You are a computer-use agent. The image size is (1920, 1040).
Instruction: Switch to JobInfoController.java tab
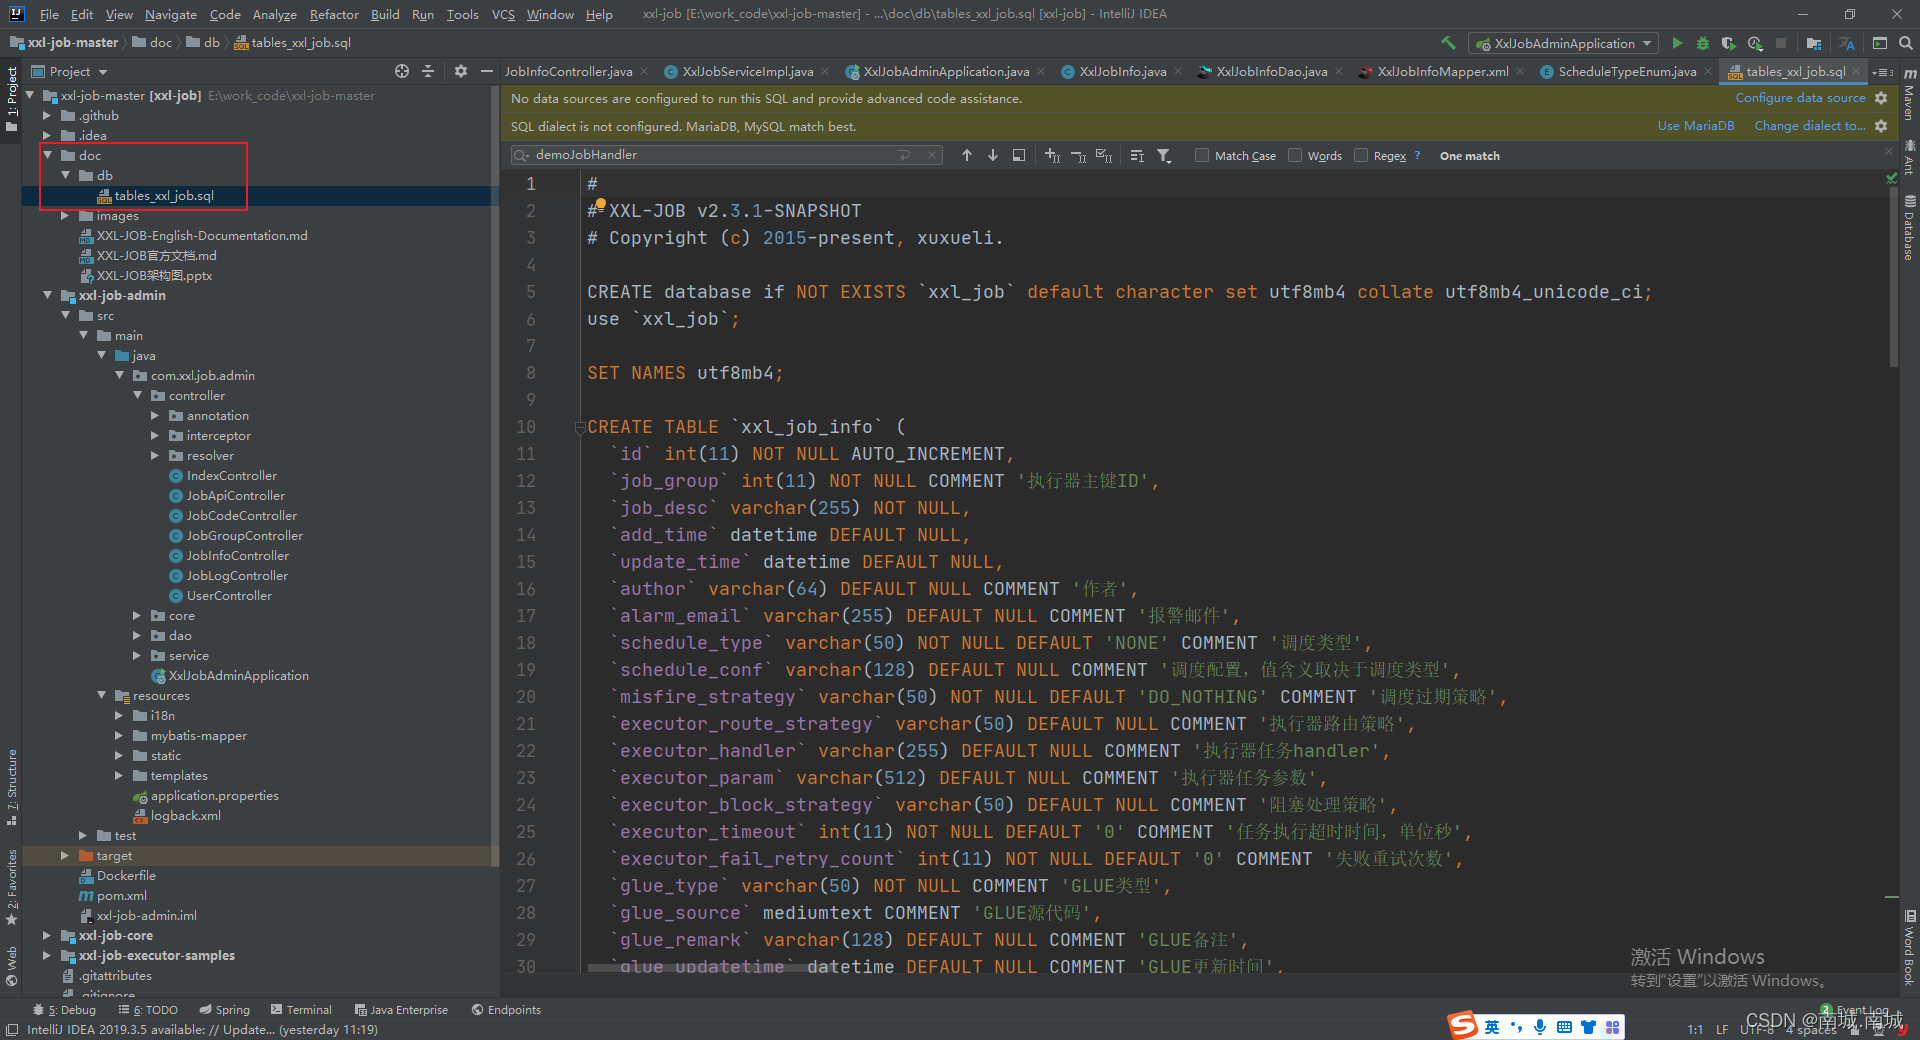coord(568,71)
